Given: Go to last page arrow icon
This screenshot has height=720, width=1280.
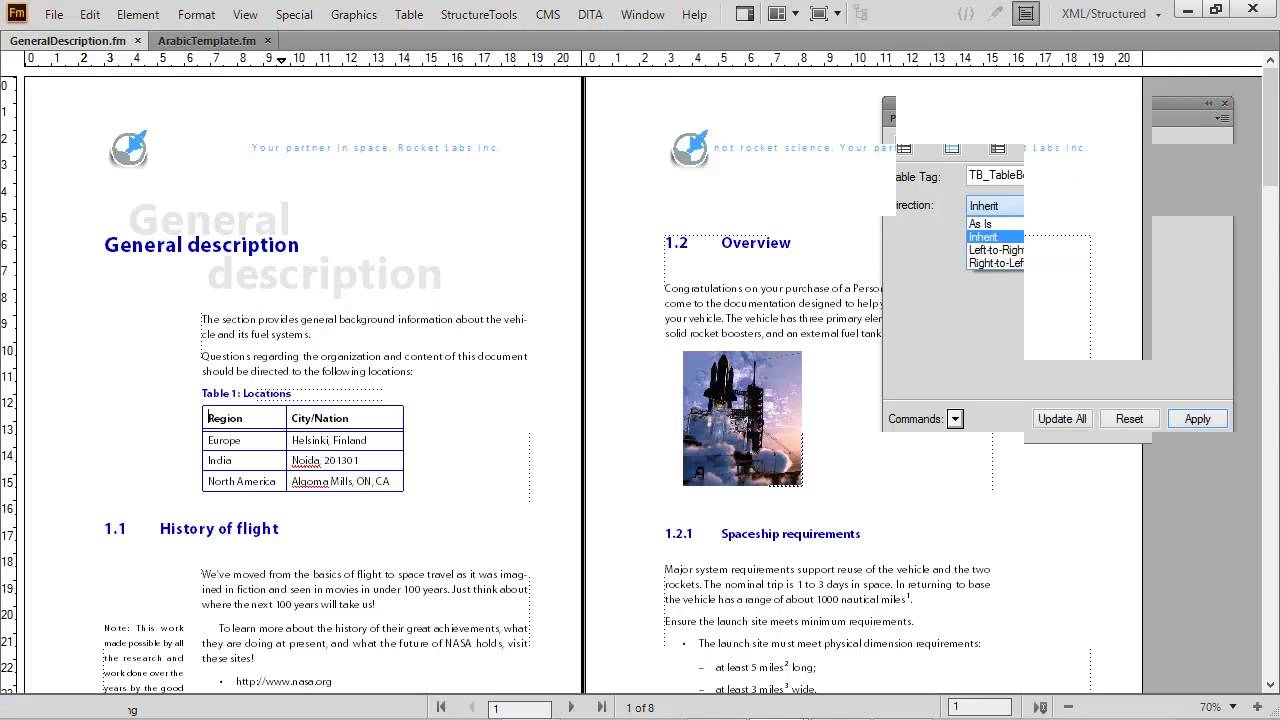Looking at the screenshot, I should [x=601, y=707].
